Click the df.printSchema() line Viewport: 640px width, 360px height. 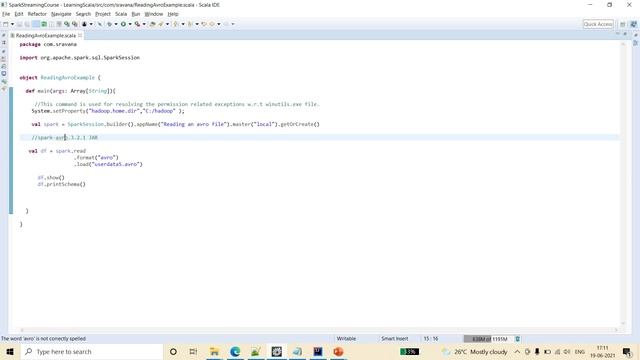[62, 184]
